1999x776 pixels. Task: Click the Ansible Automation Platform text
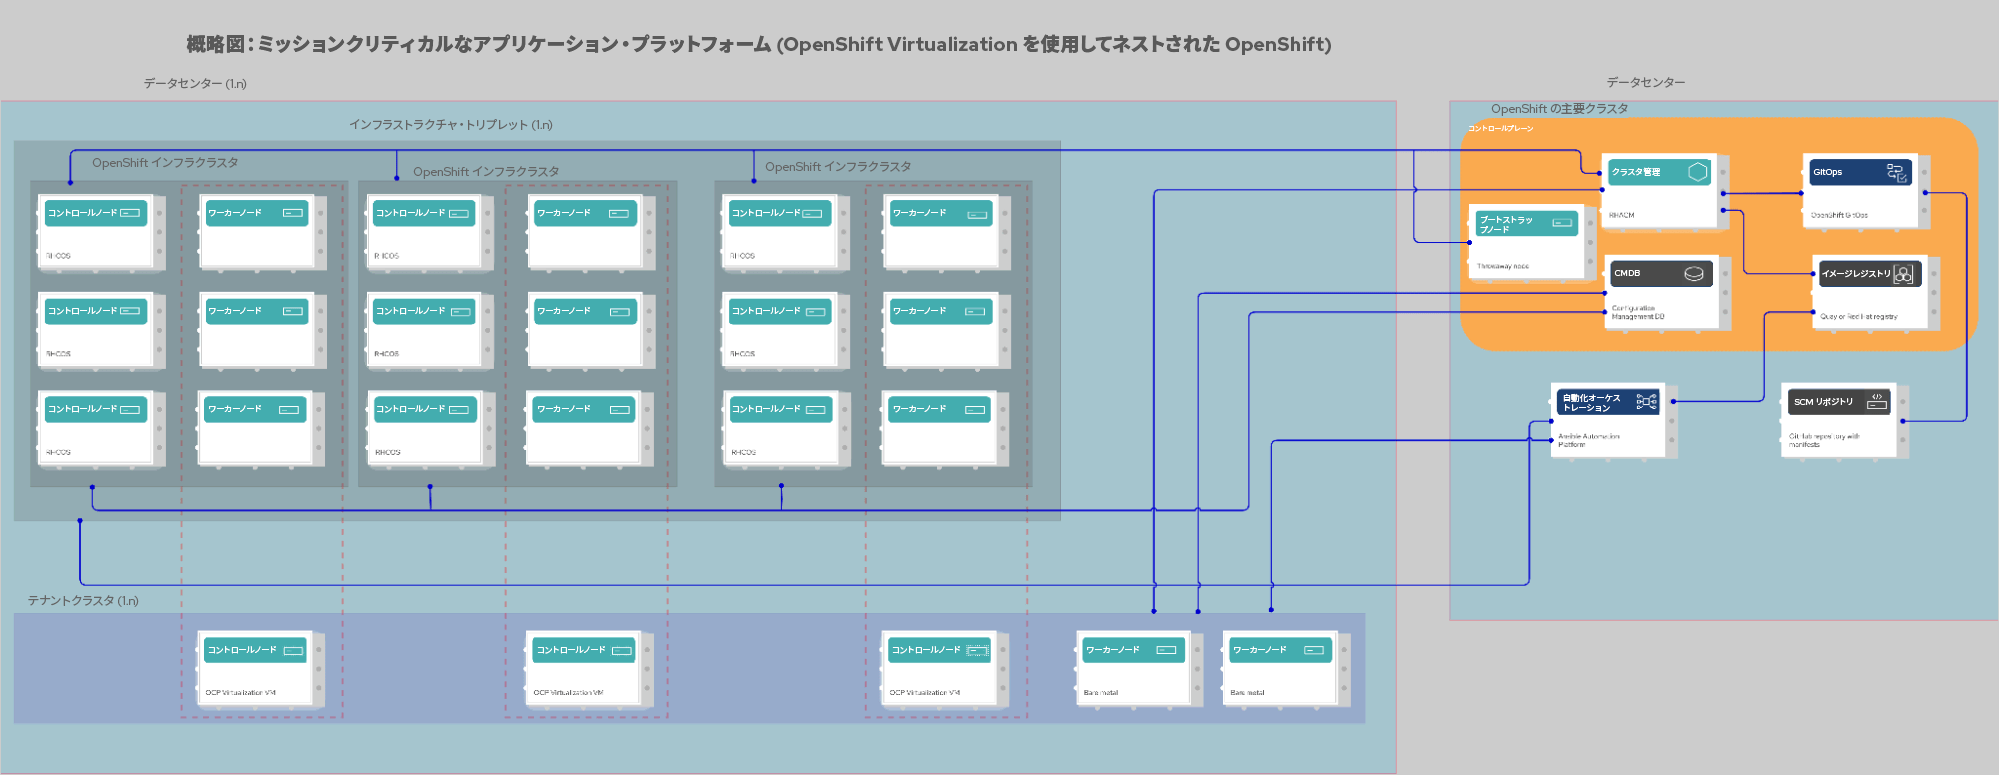[1589, 440]
